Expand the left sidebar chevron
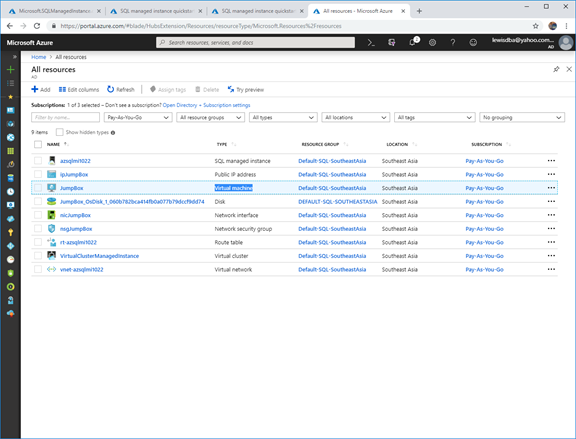 click(15, 57)
